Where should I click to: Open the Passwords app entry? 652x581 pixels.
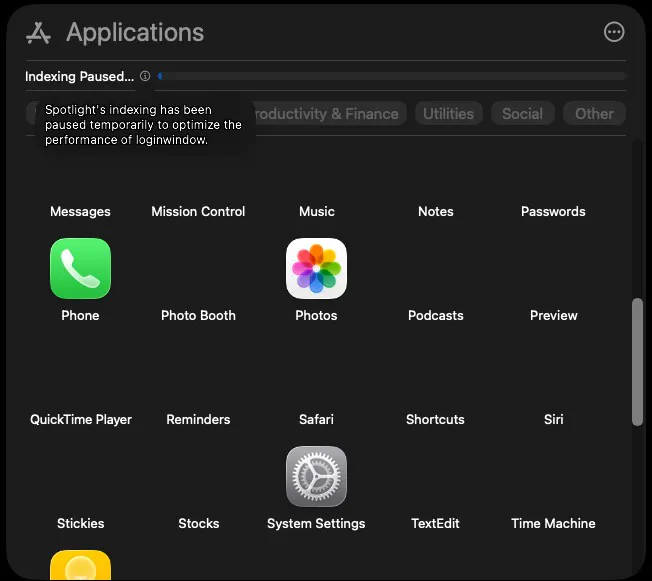(553, 211)
